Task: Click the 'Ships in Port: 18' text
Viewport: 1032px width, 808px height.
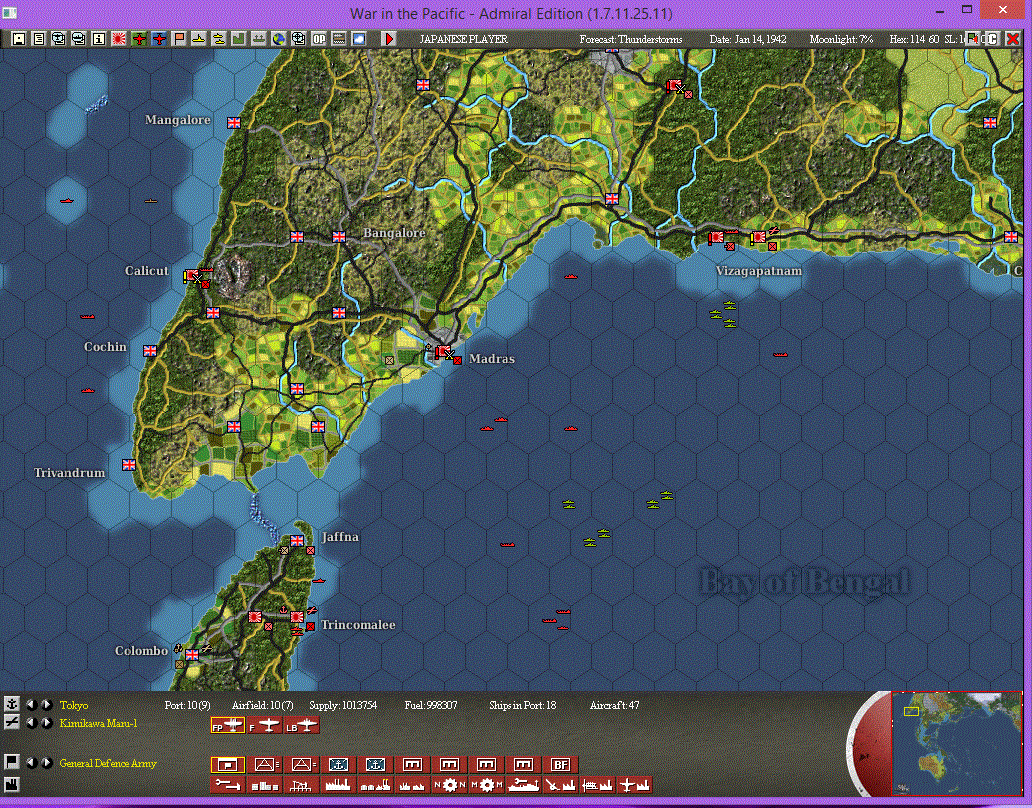Action: pos(523,705)
